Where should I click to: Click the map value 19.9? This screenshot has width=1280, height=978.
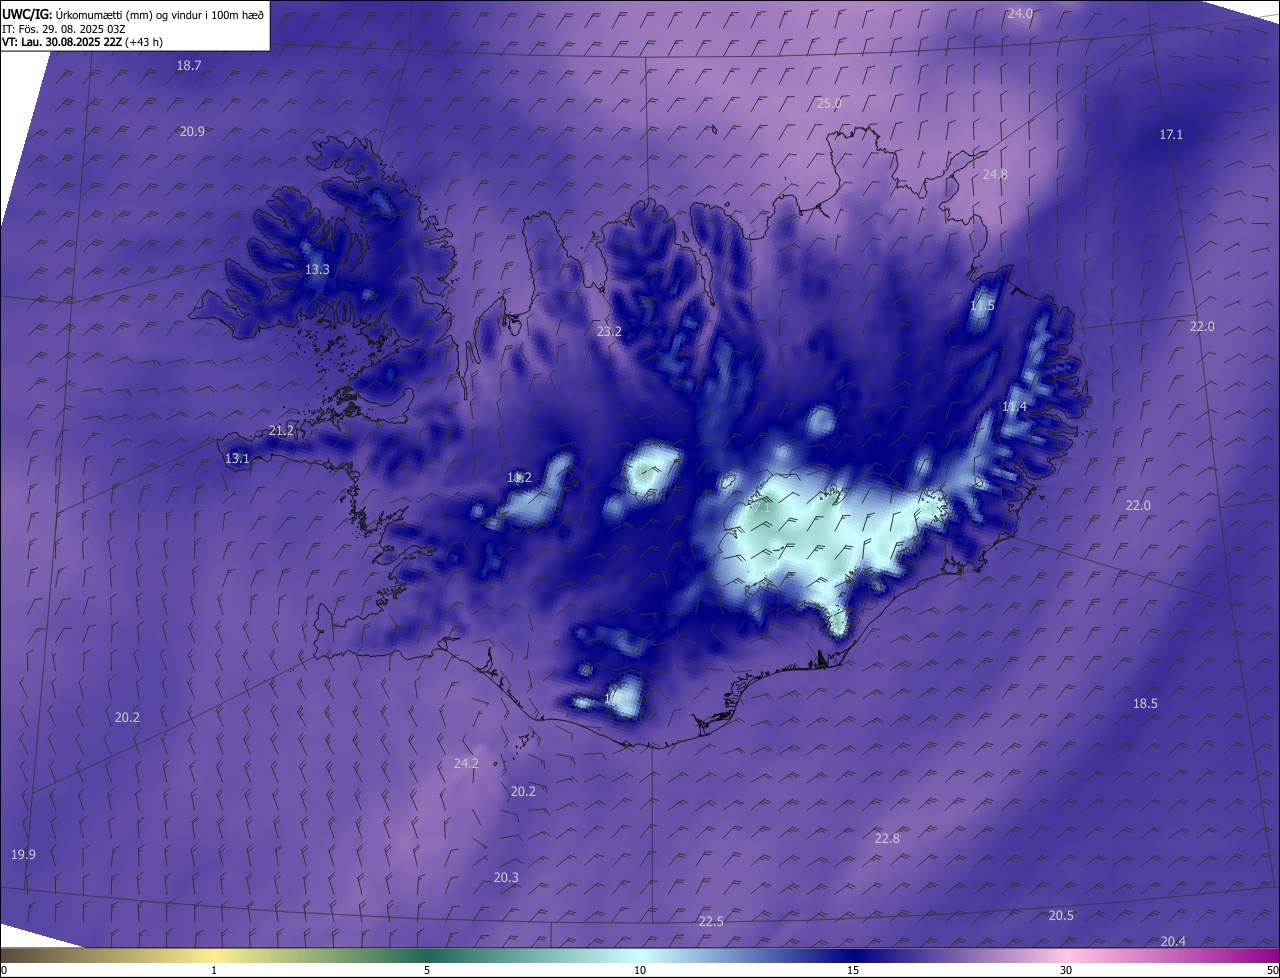pos(23,854)
